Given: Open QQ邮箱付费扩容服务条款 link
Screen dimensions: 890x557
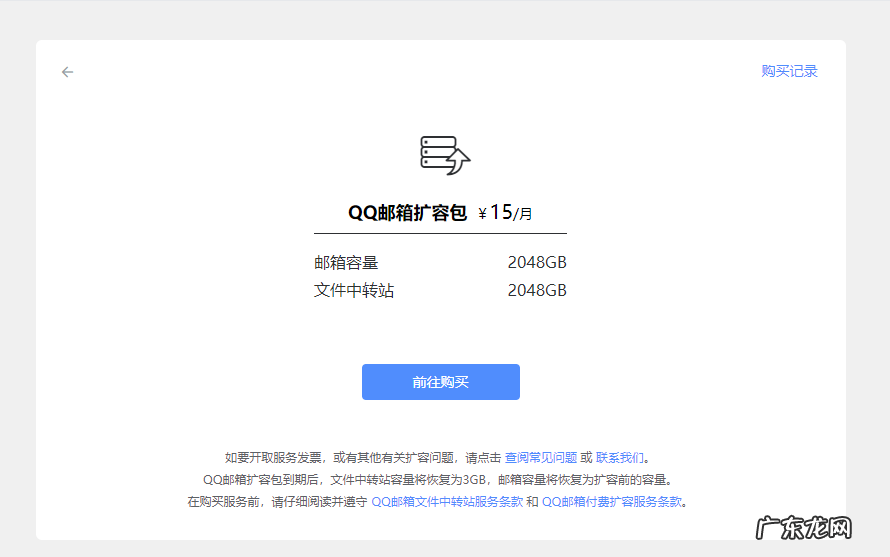Looking at the screenshot, I should pyautogui.click(x=612, y=502).
